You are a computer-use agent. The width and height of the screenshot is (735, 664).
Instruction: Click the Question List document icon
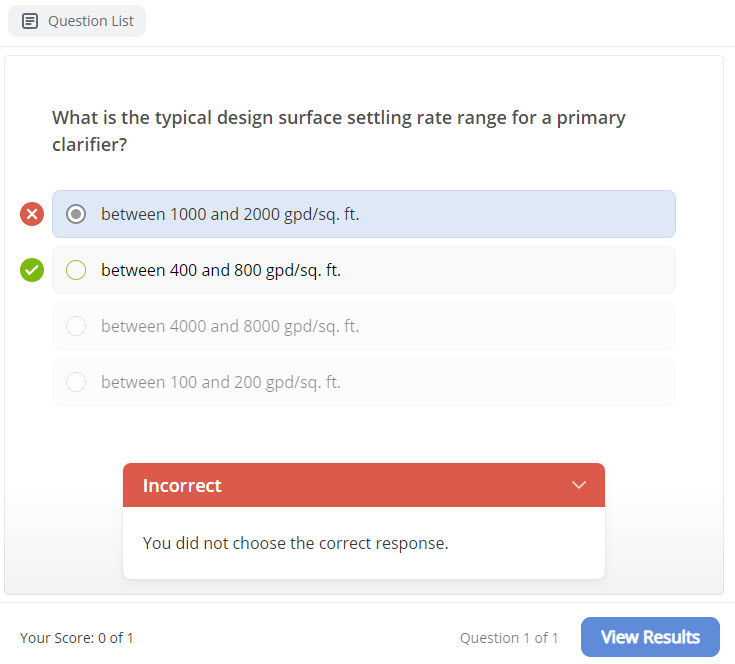30,21
